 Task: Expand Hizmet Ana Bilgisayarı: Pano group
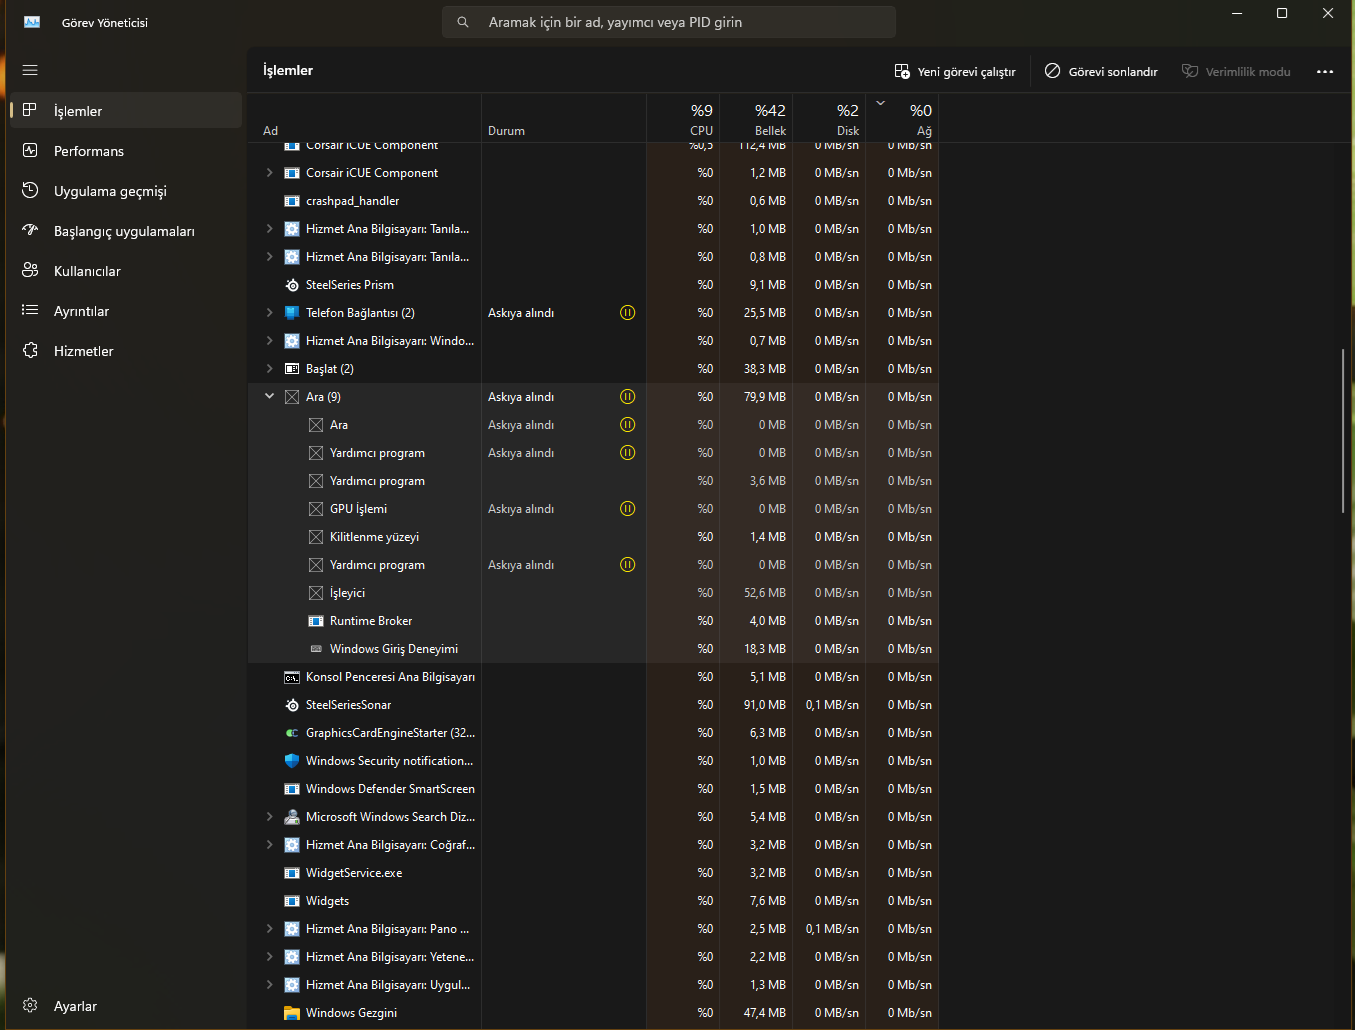click(x=269, y=929)
